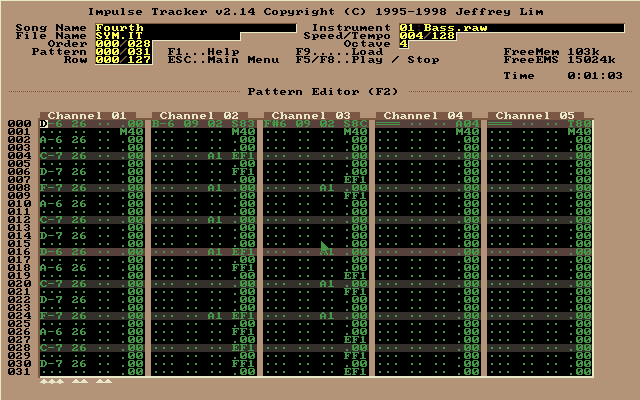640x400 pixels.
Task: Select the Channel 01 header
Action: point(87,116)
